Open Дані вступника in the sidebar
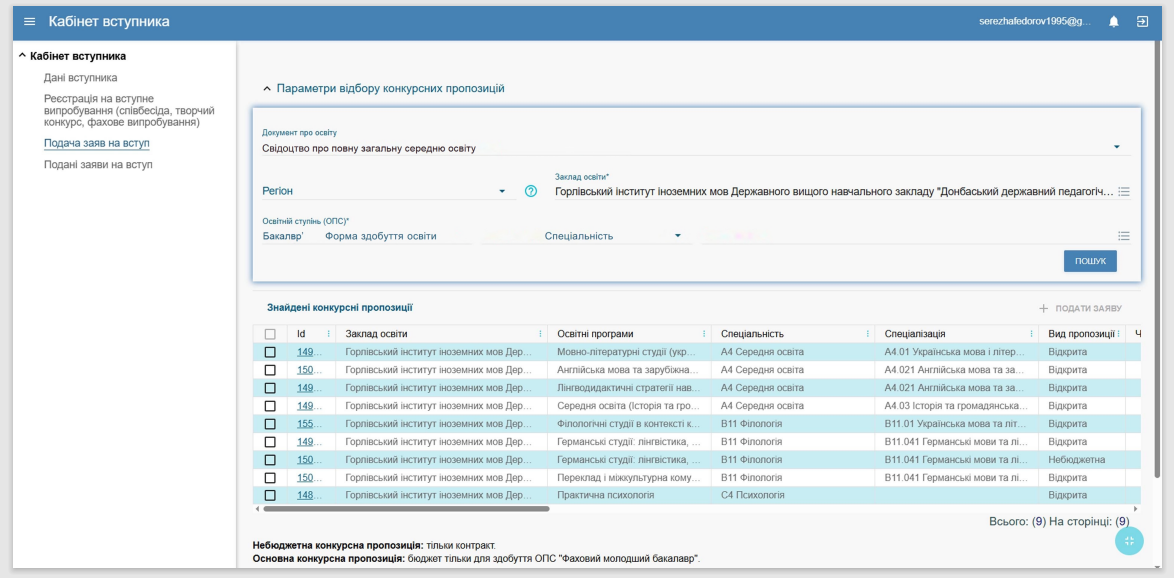 coord(80,77)
